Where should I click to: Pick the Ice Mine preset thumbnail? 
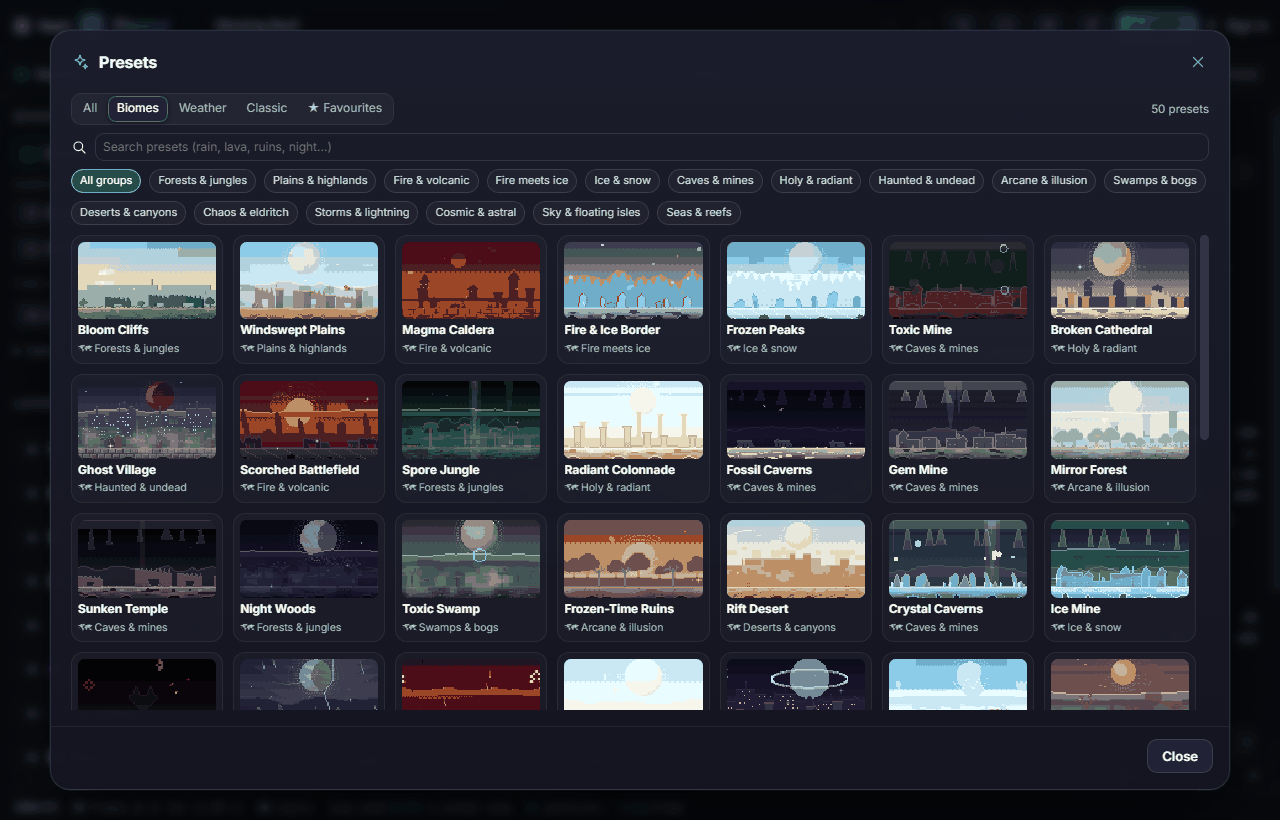(x=1120, y=559)
